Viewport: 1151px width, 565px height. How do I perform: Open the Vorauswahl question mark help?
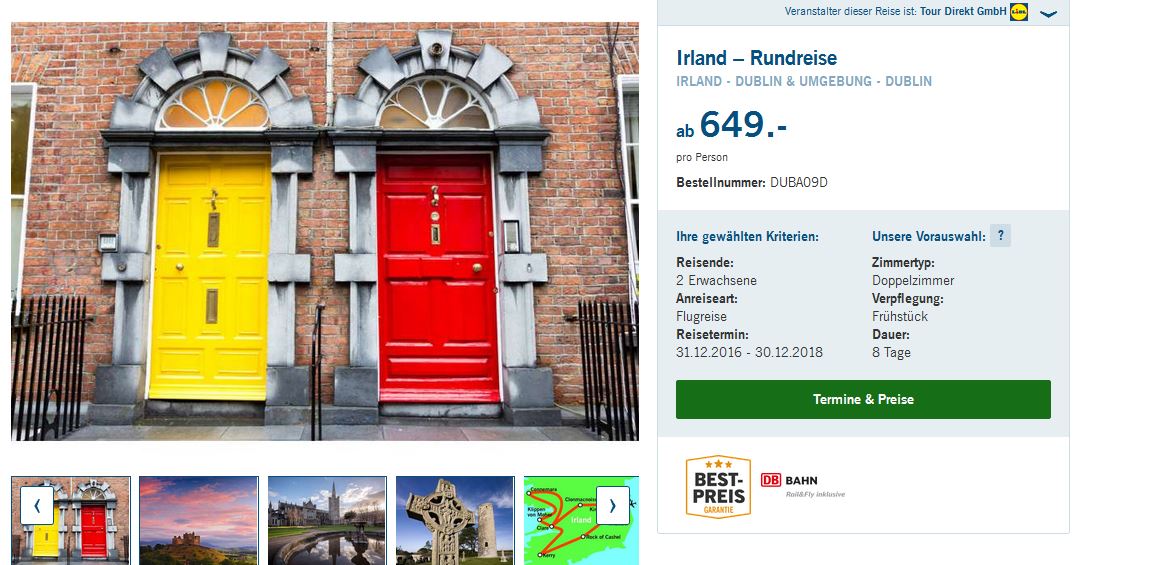(1000, 236)
